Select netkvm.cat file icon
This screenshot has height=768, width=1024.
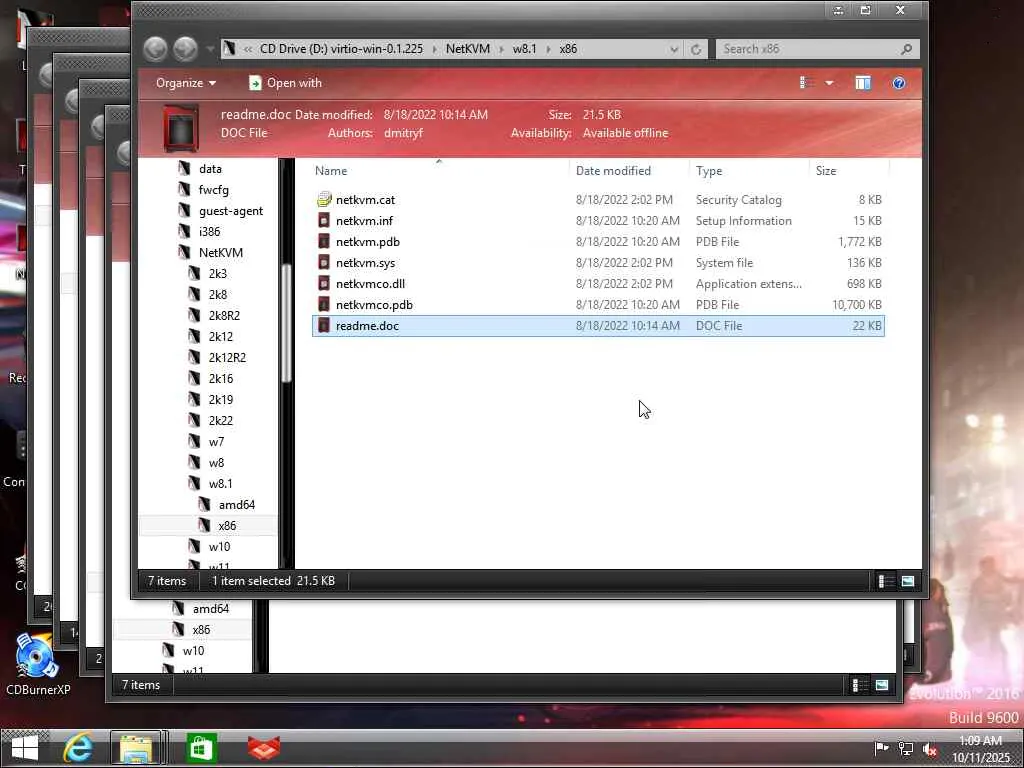[324, 200]
